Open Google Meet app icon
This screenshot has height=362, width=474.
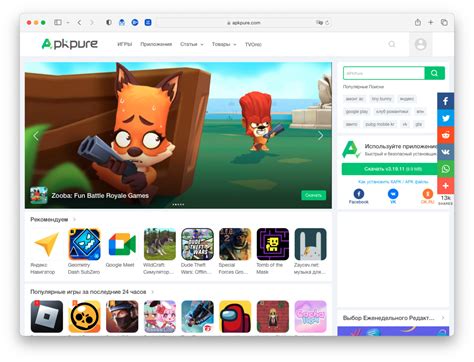coord(122,244)
